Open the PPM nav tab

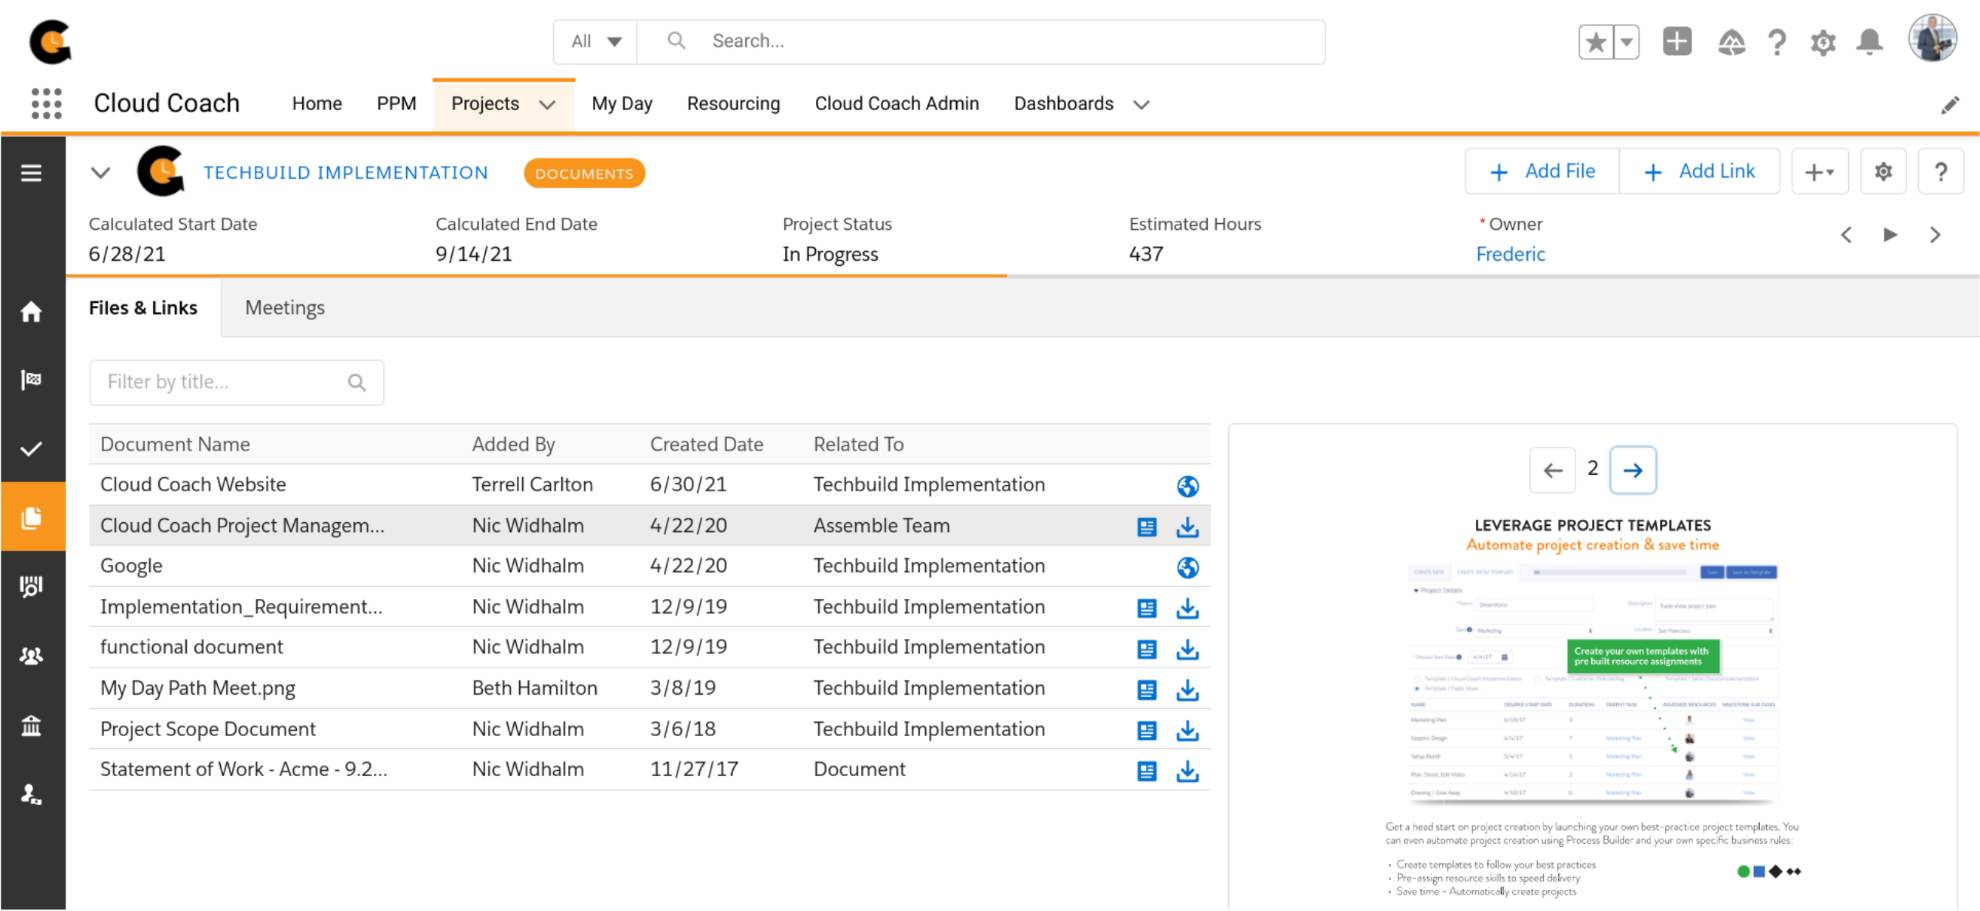coord(396,103)
